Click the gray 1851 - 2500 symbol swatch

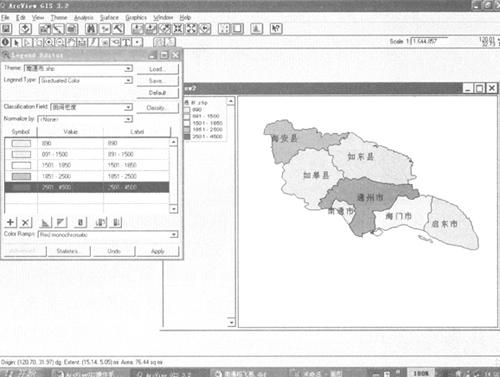(x=21, y=176)
